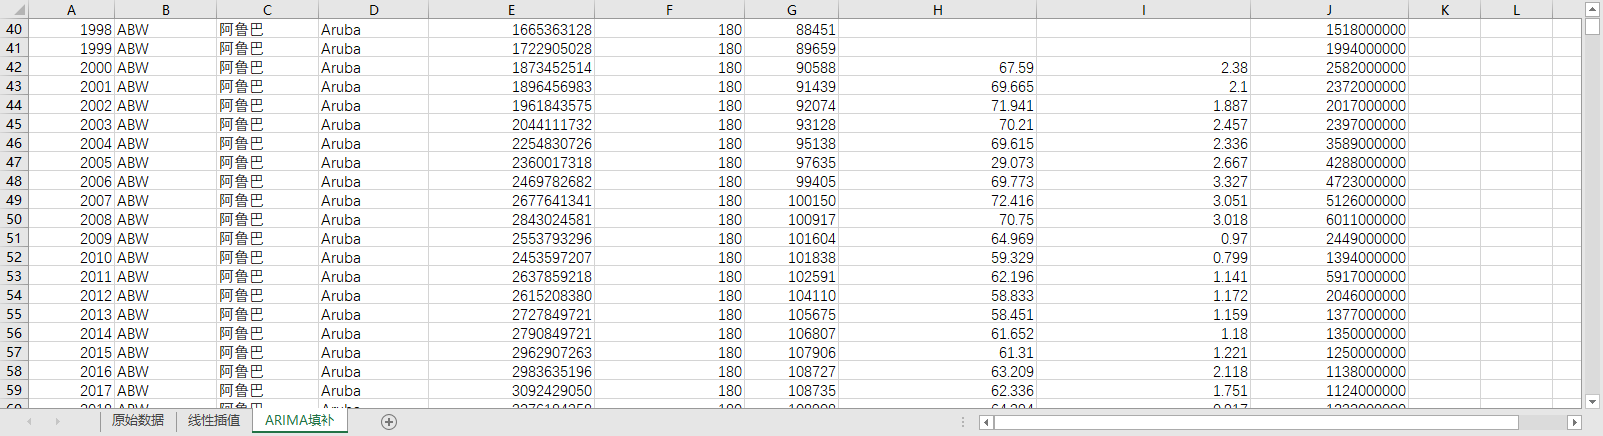Click cell value 3.327
The image size is (1603, 436).
(x=1143, y=182)
